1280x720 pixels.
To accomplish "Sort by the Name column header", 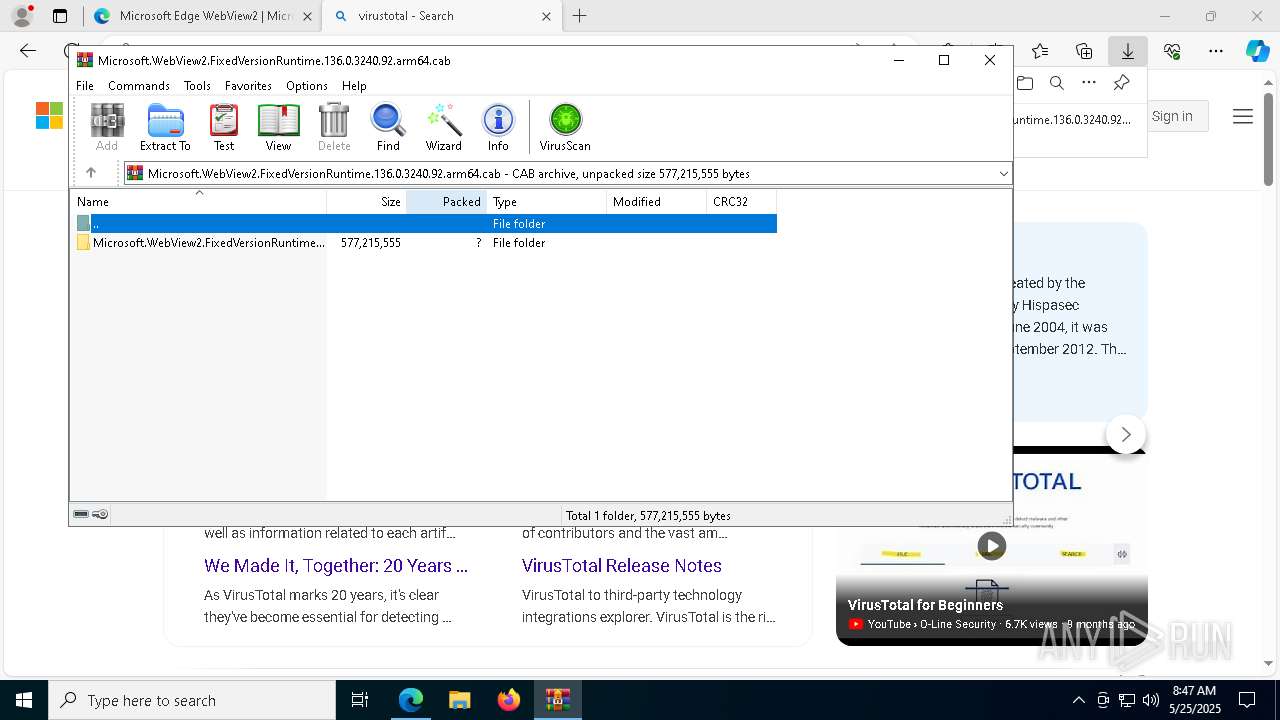I will click(198, 201).
